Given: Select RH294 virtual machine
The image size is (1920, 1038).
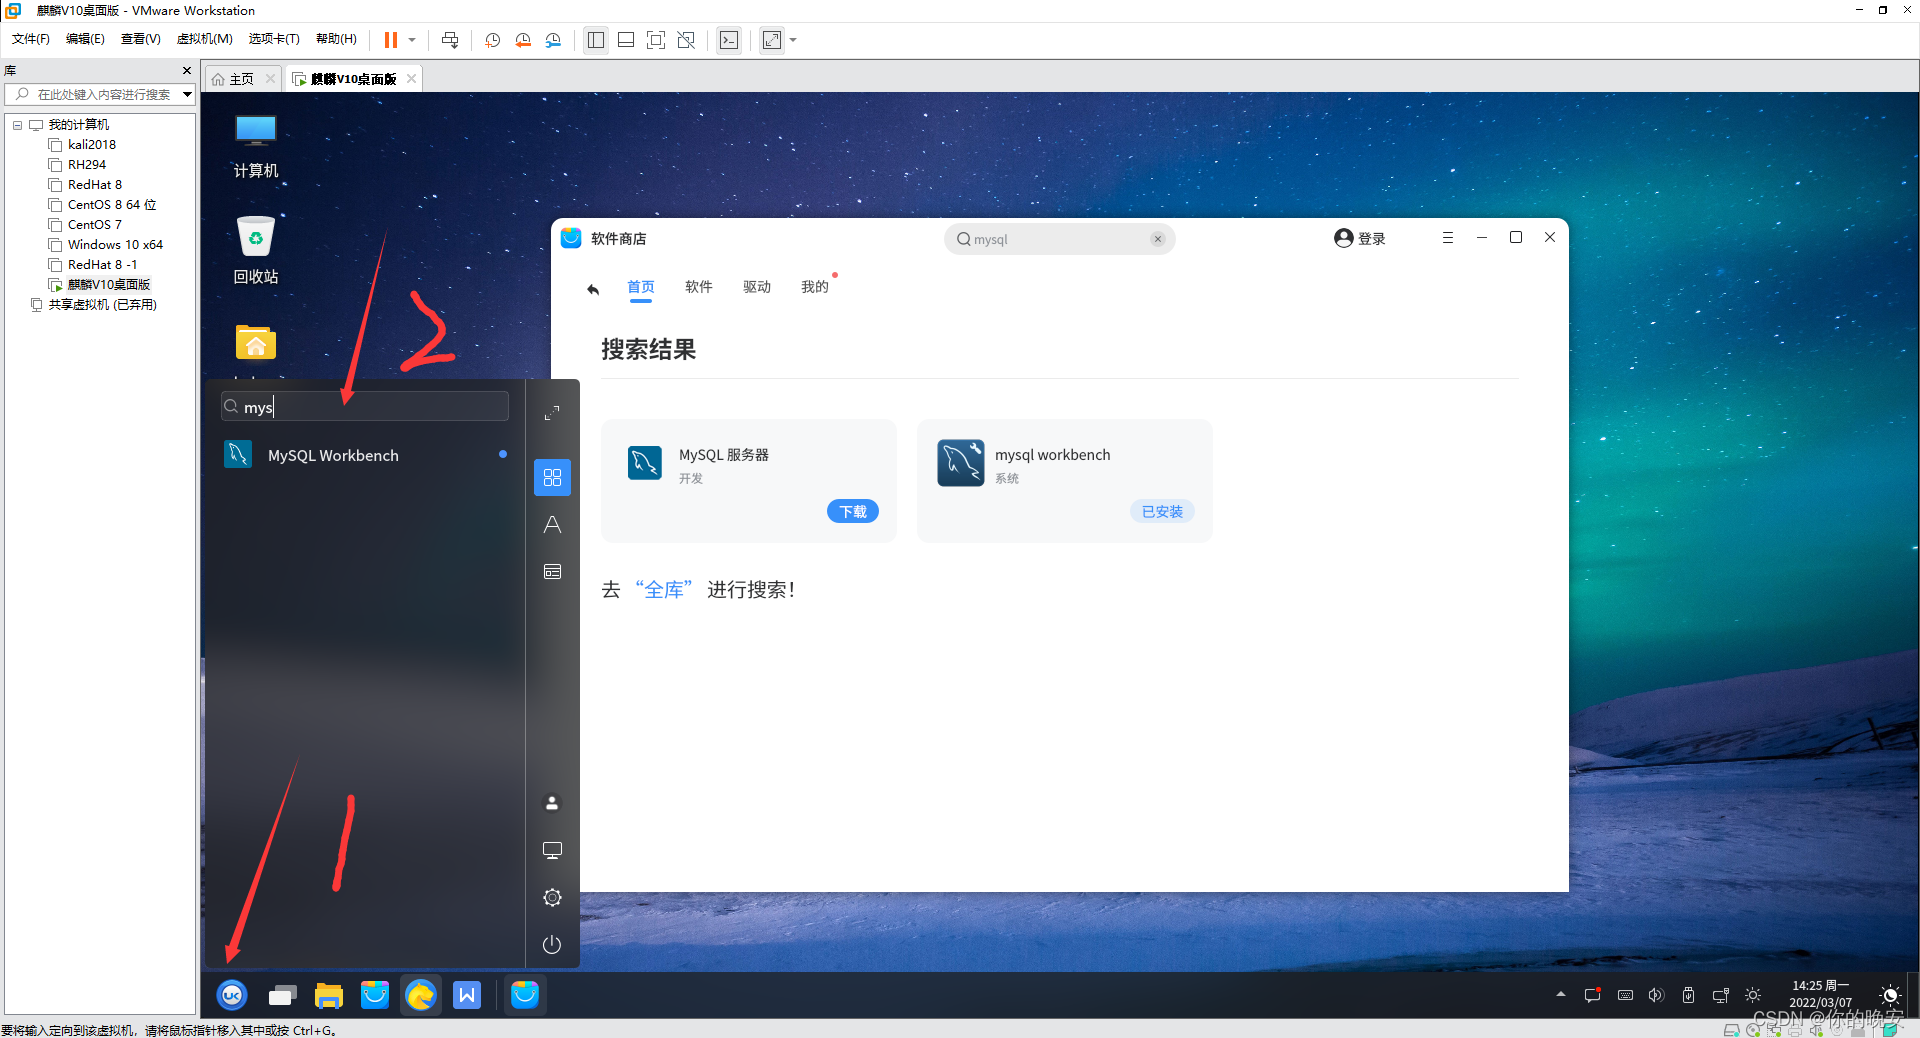Looking at the screenshot, I should [86, 165].
